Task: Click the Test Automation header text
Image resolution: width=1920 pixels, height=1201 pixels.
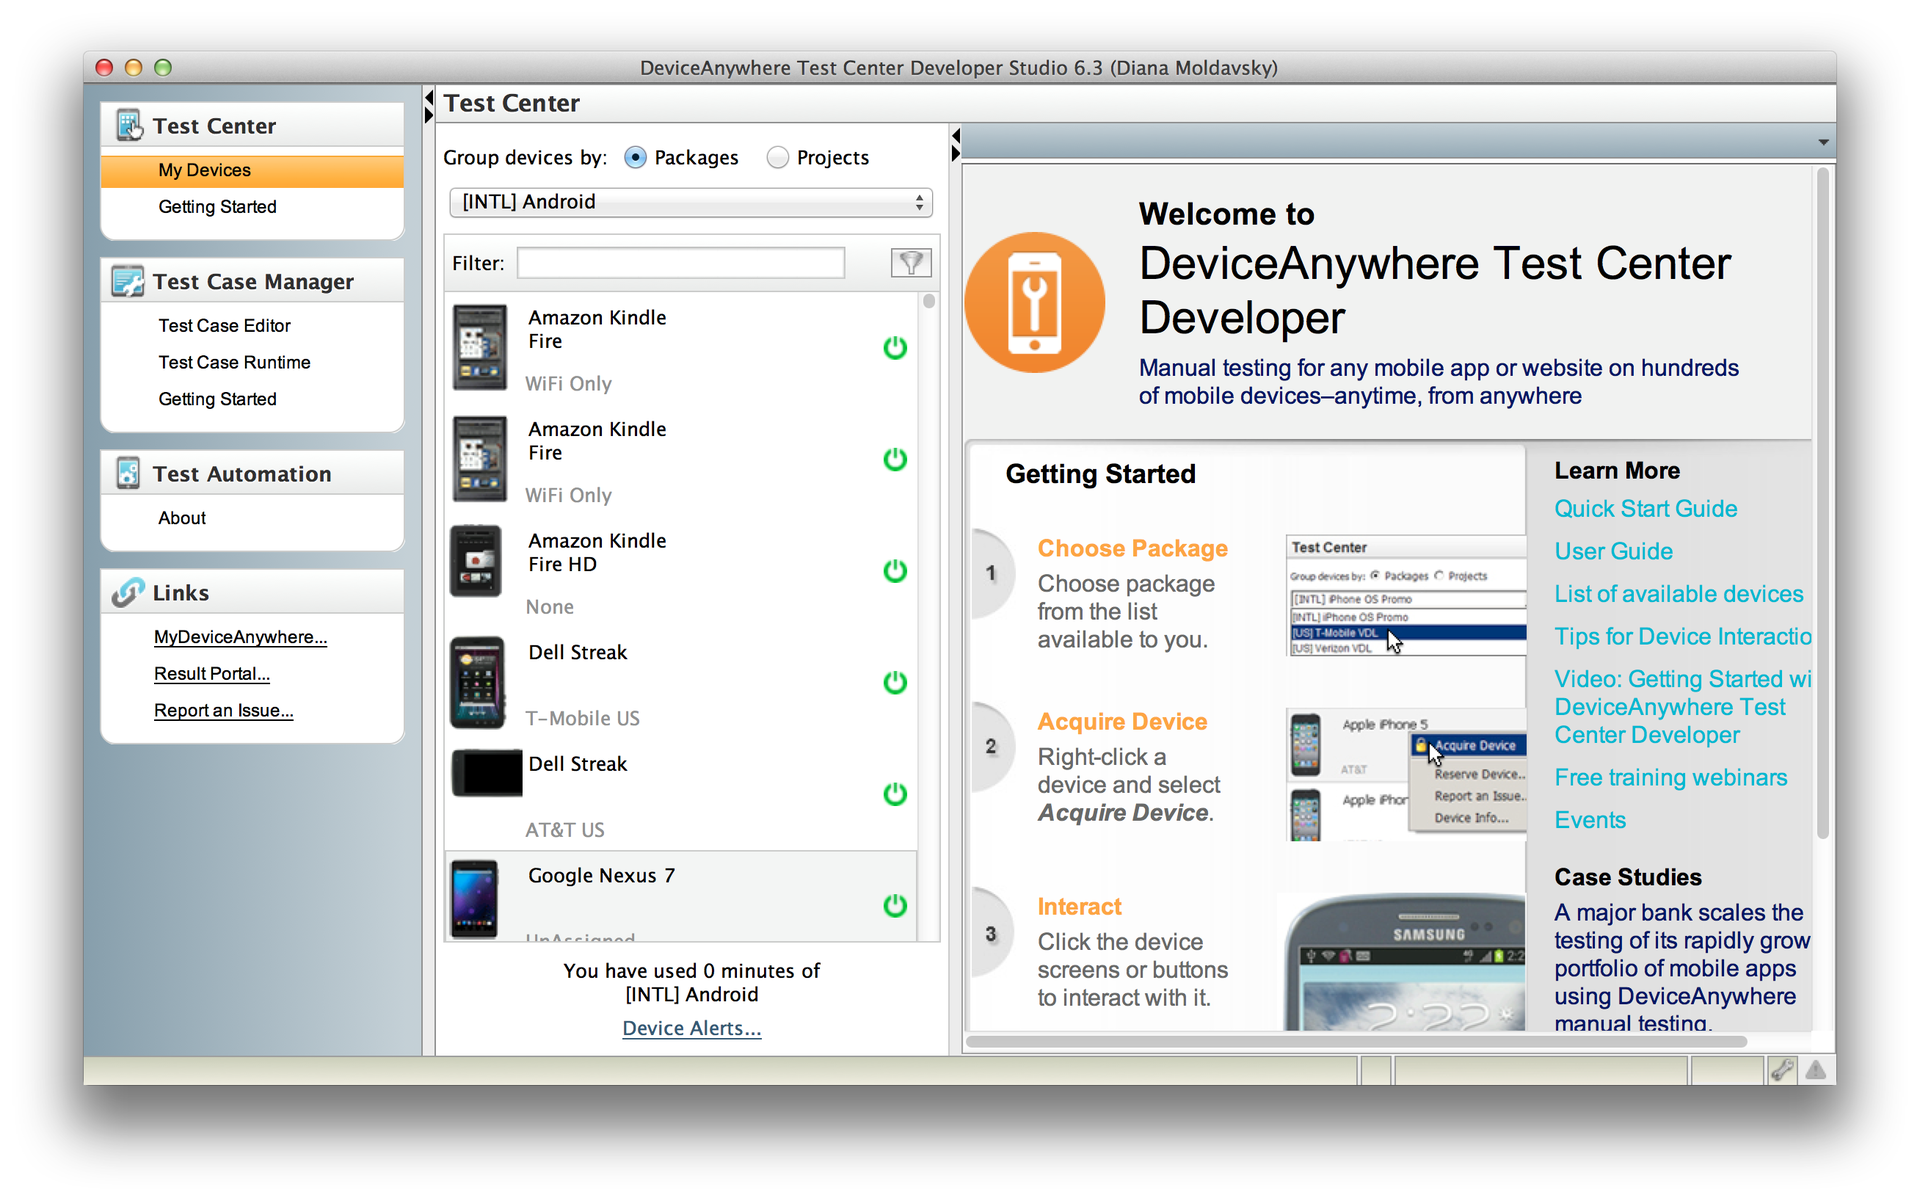Action: 241,474
